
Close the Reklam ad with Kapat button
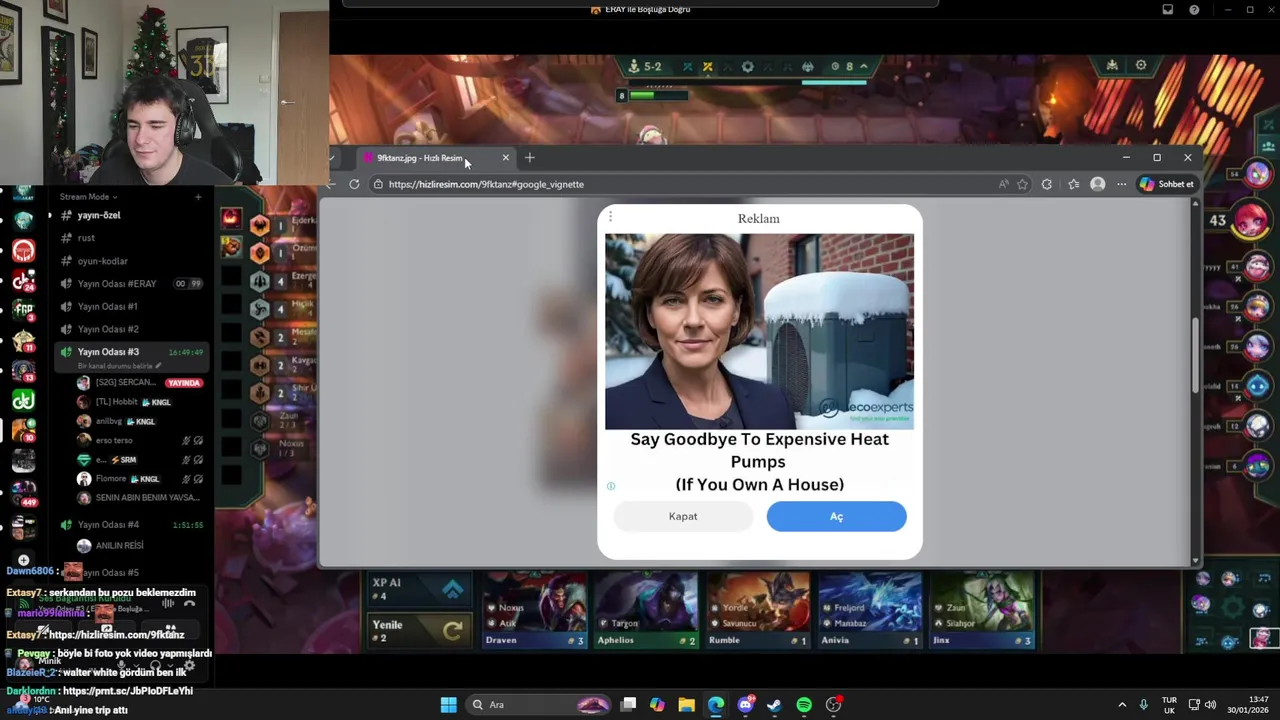683,516
